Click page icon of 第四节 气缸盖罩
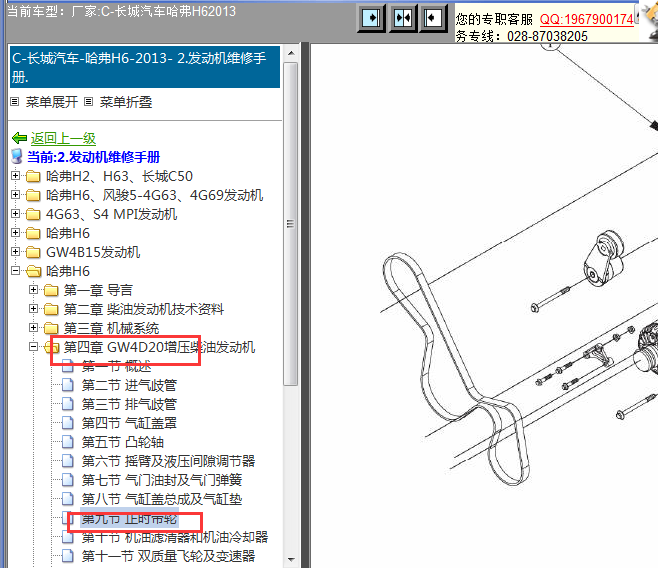Viewport: 658px width, 568px height. [x=68, y=423]
